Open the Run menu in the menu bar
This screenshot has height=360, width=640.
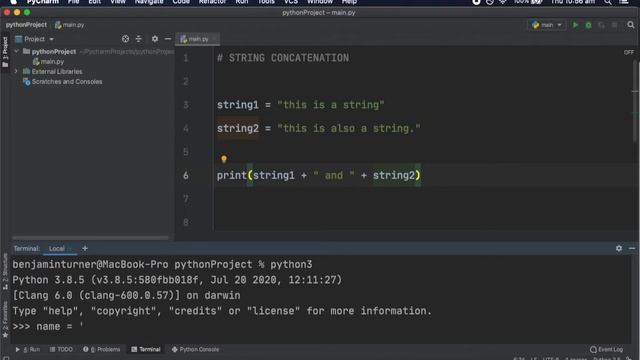tap(242, 2)
